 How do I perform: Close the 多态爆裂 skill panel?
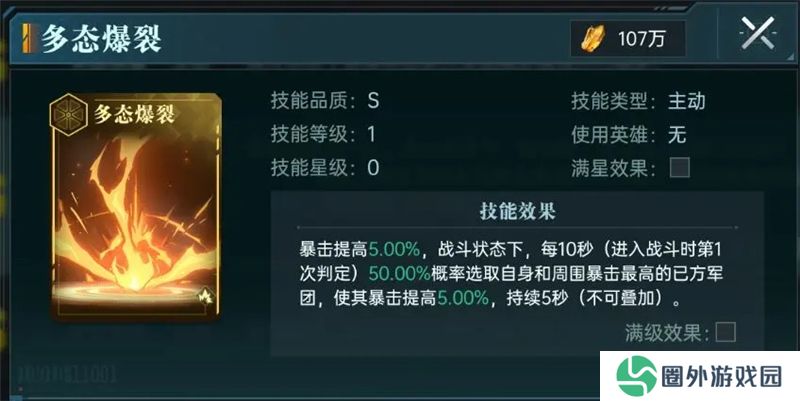[x=758, y=34]
